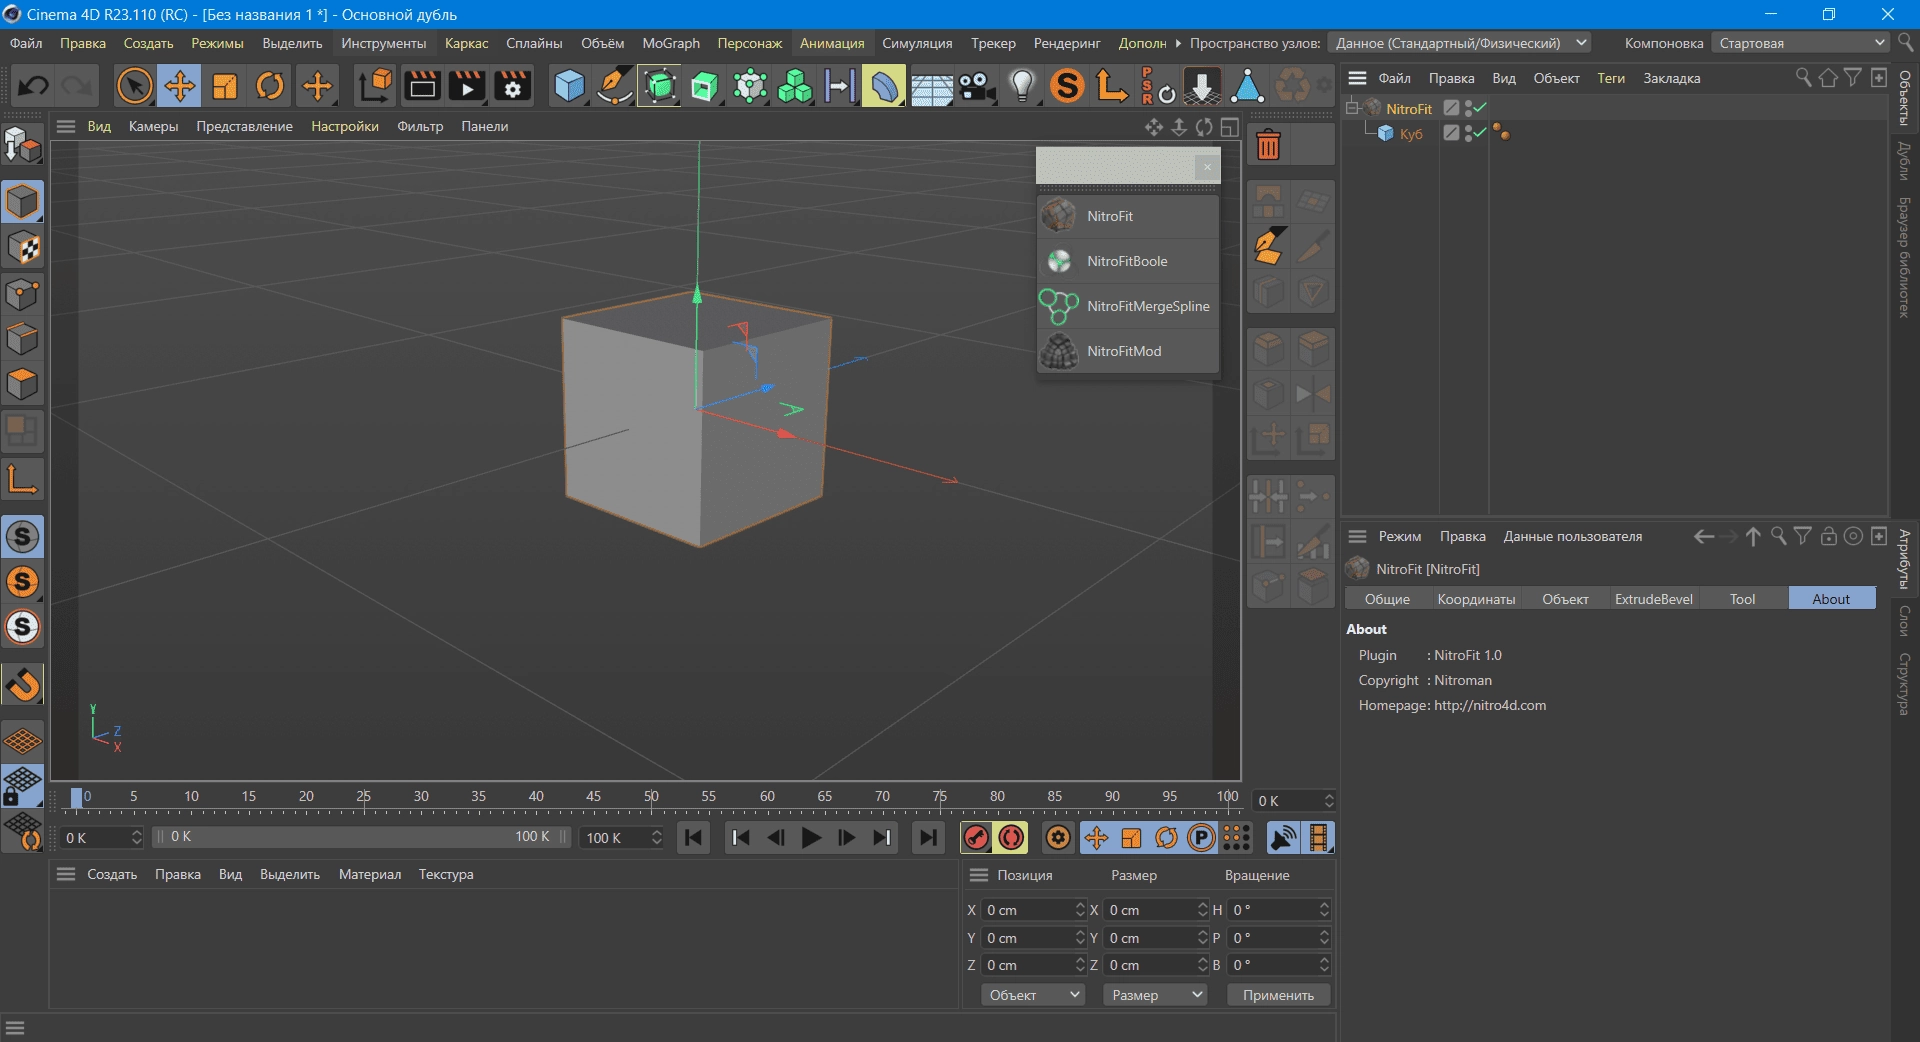Click the MoGraph Cloner green cubes icon
The height and width of the screenshot is (1042, 1920).
click(795, 86)
